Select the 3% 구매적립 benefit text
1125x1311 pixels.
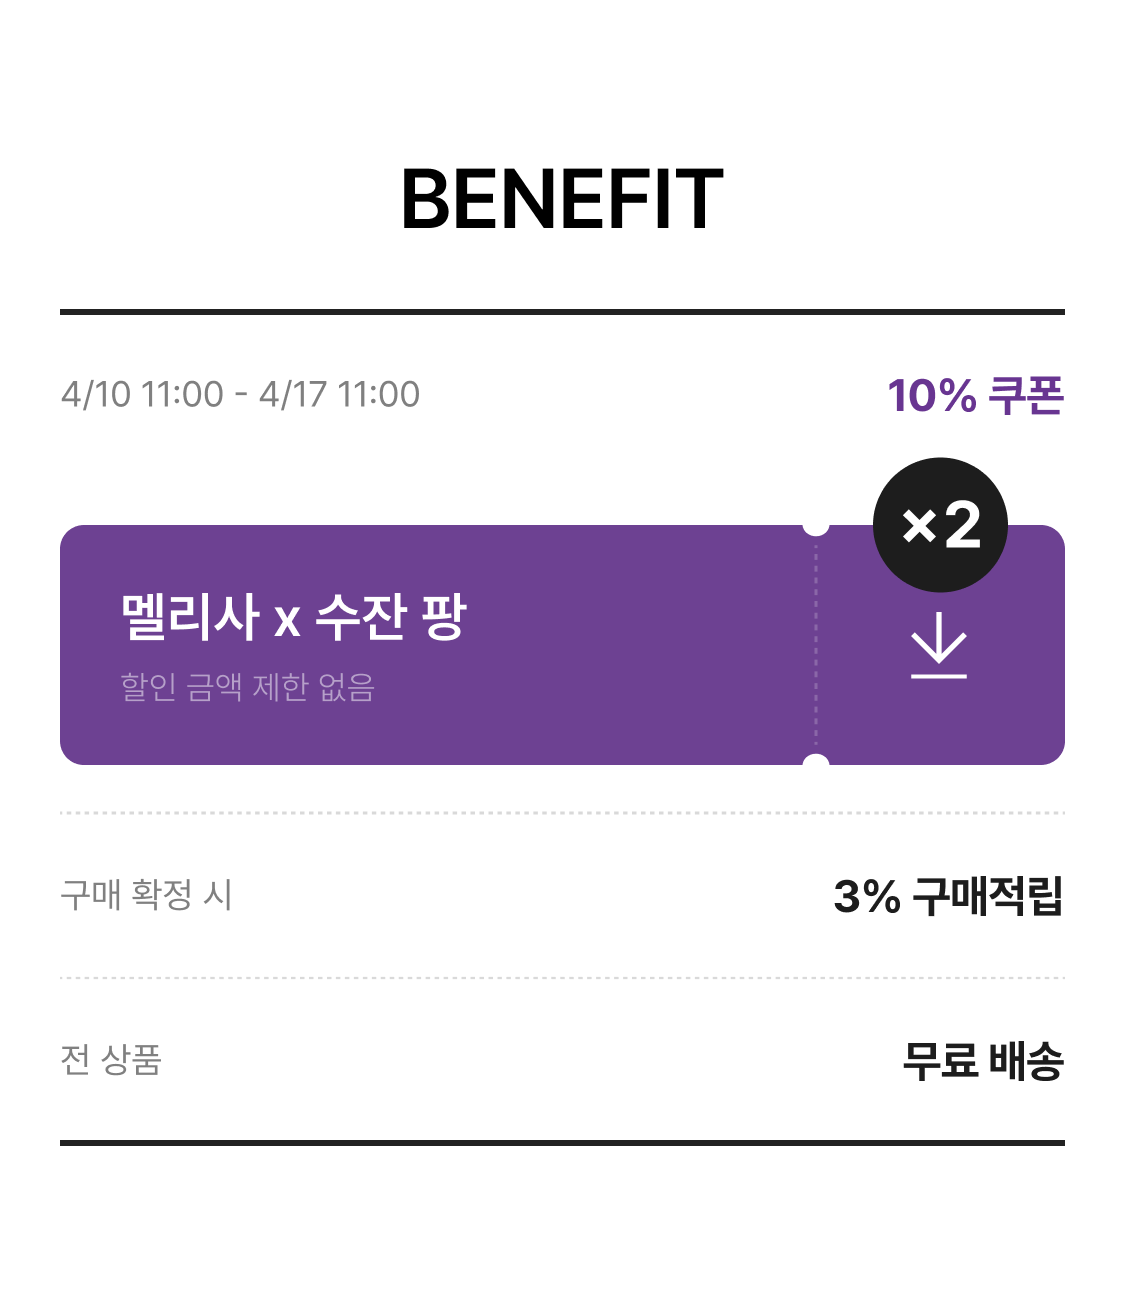pos(947,896)
